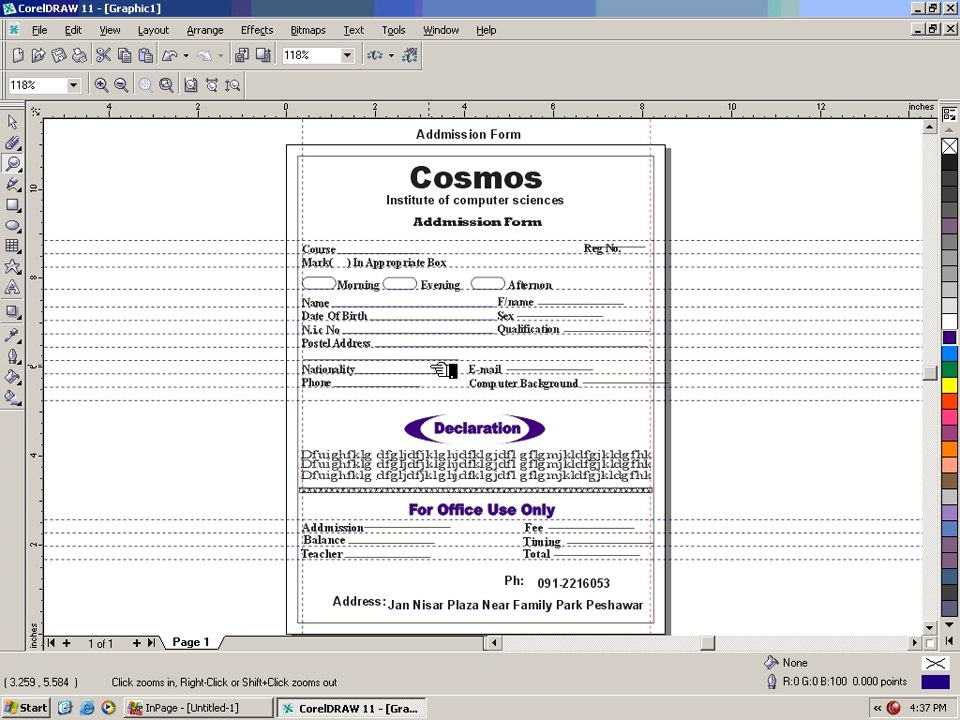Expand hidden system tray icons

[x=877, y=708]
